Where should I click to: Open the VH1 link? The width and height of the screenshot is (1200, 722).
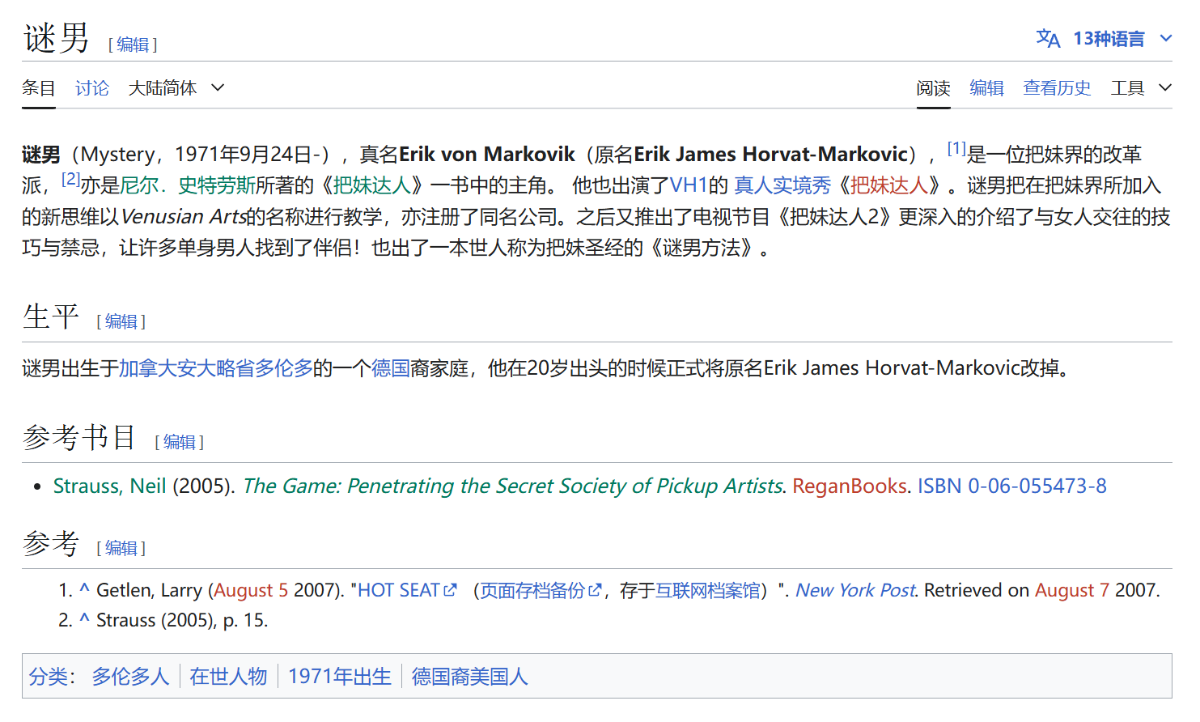689,185
